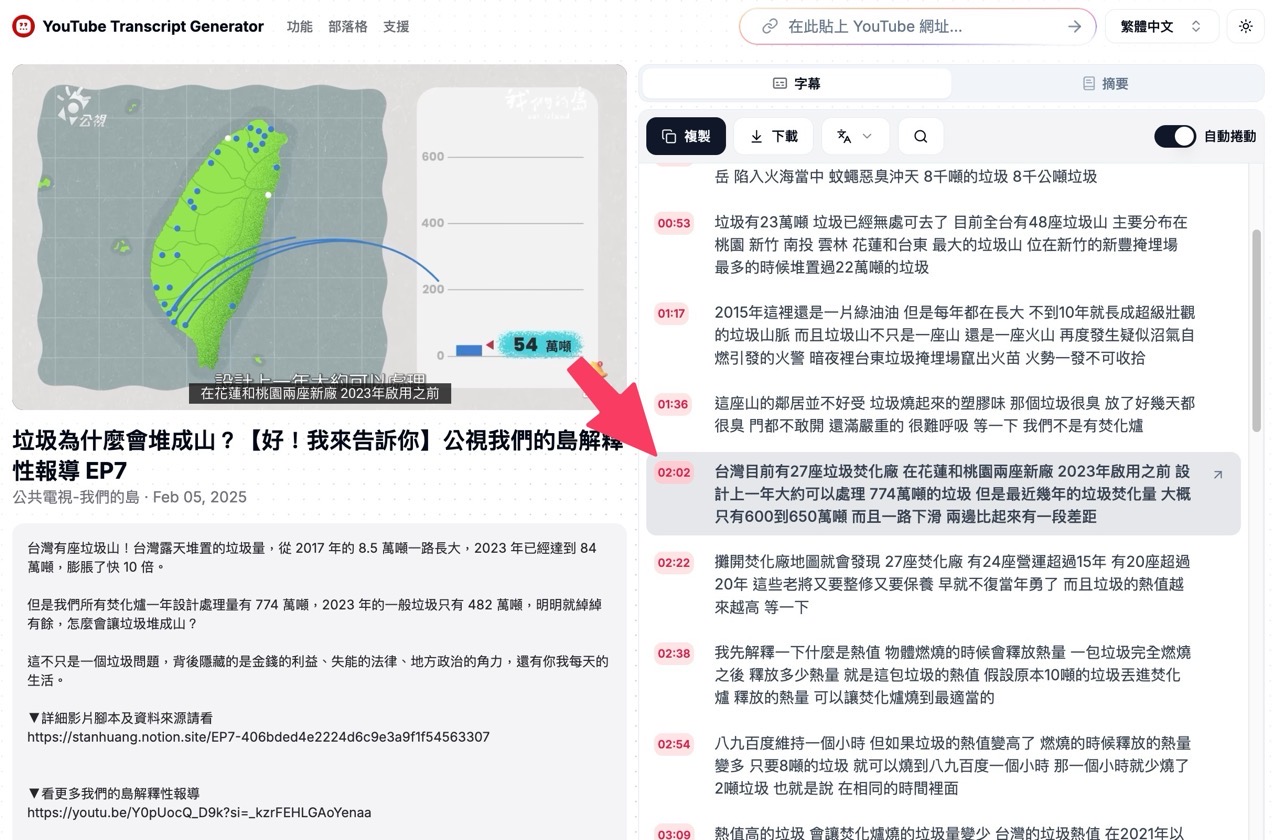Click the link icon in URL field
The image size is (1280, 840).
(769, 27)
